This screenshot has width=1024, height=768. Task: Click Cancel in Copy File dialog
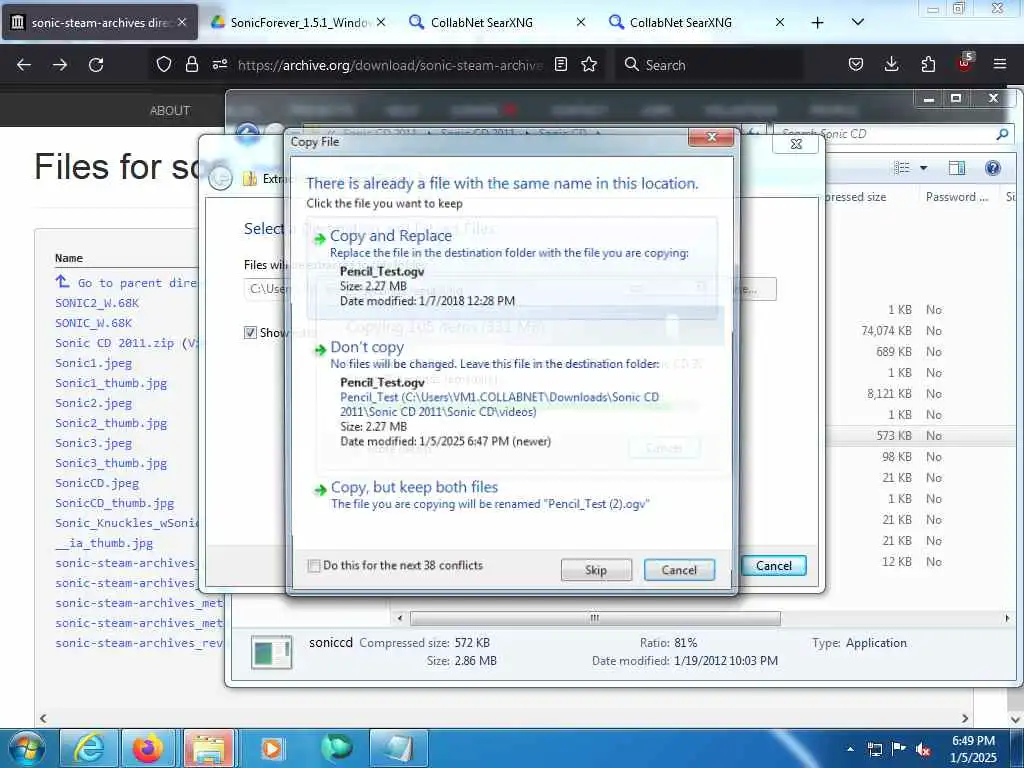(x=679, y=570)
